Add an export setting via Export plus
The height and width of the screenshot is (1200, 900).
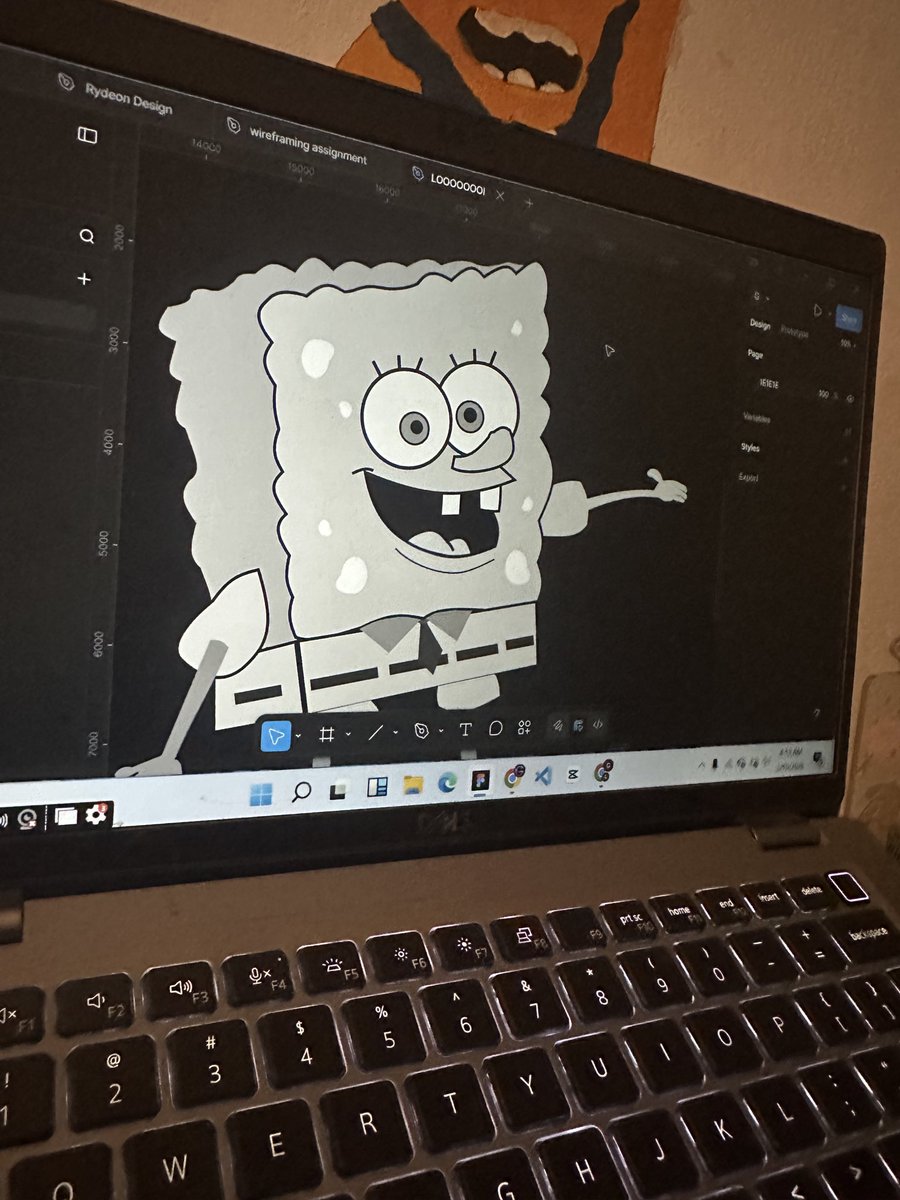point(844,487)
